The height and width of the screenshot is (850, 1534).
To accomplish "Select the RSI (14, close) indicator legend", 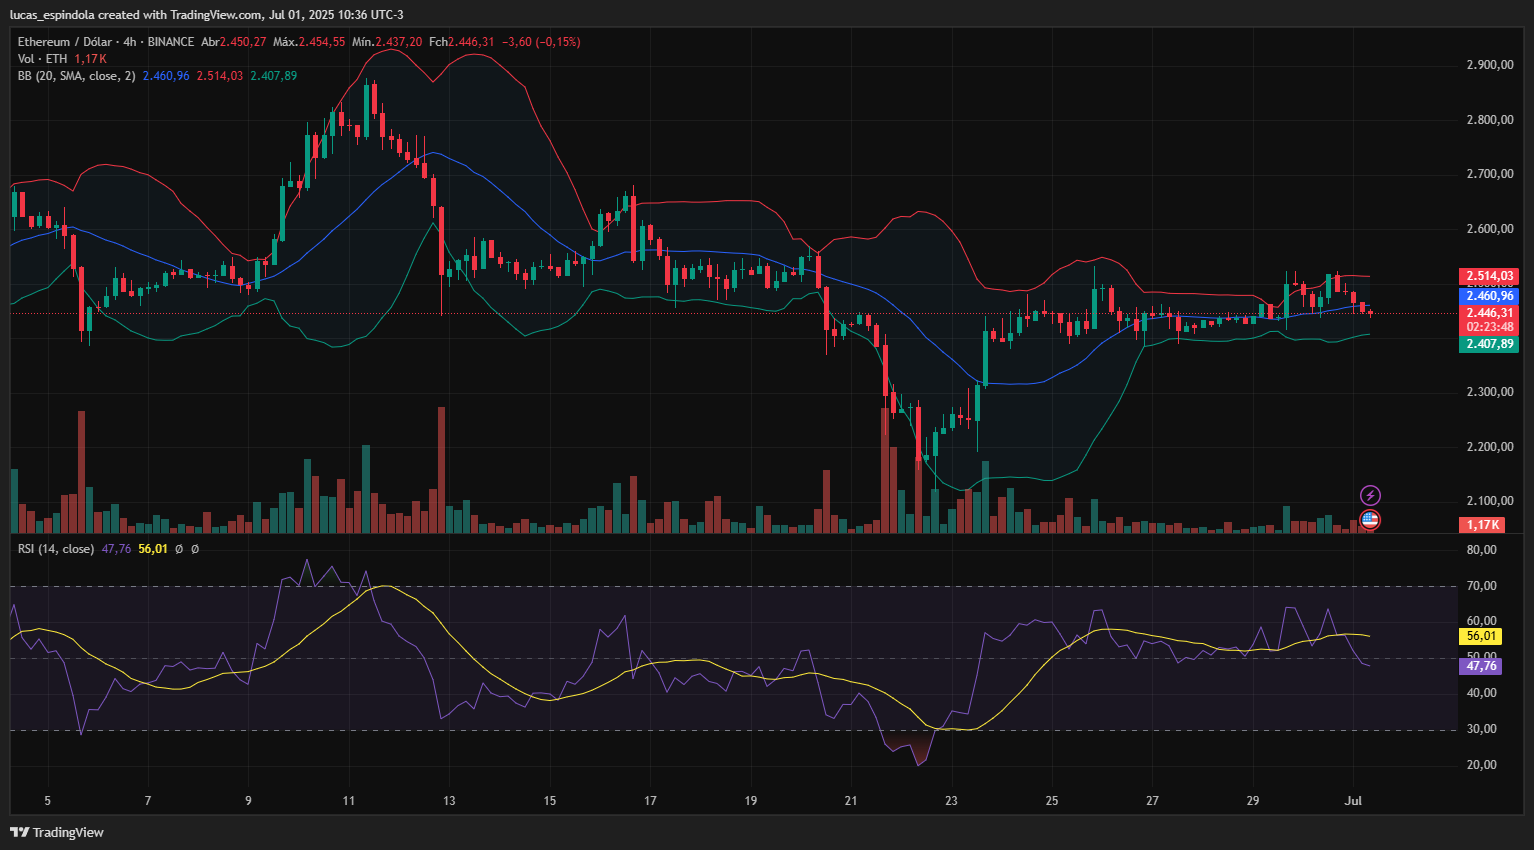I will point(56,549).
